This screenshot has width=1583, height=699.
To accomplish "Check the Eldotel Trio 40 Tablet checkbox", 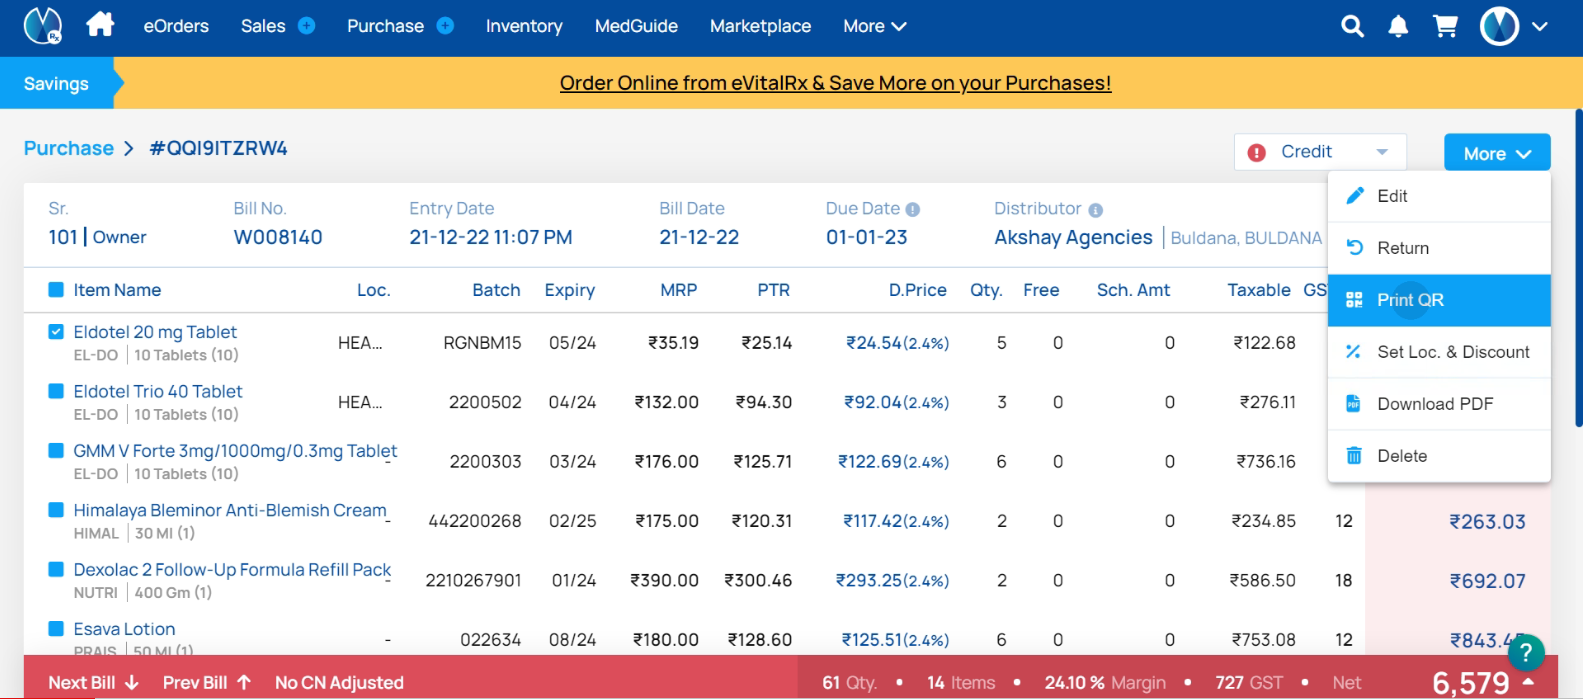I will [56, 391].
